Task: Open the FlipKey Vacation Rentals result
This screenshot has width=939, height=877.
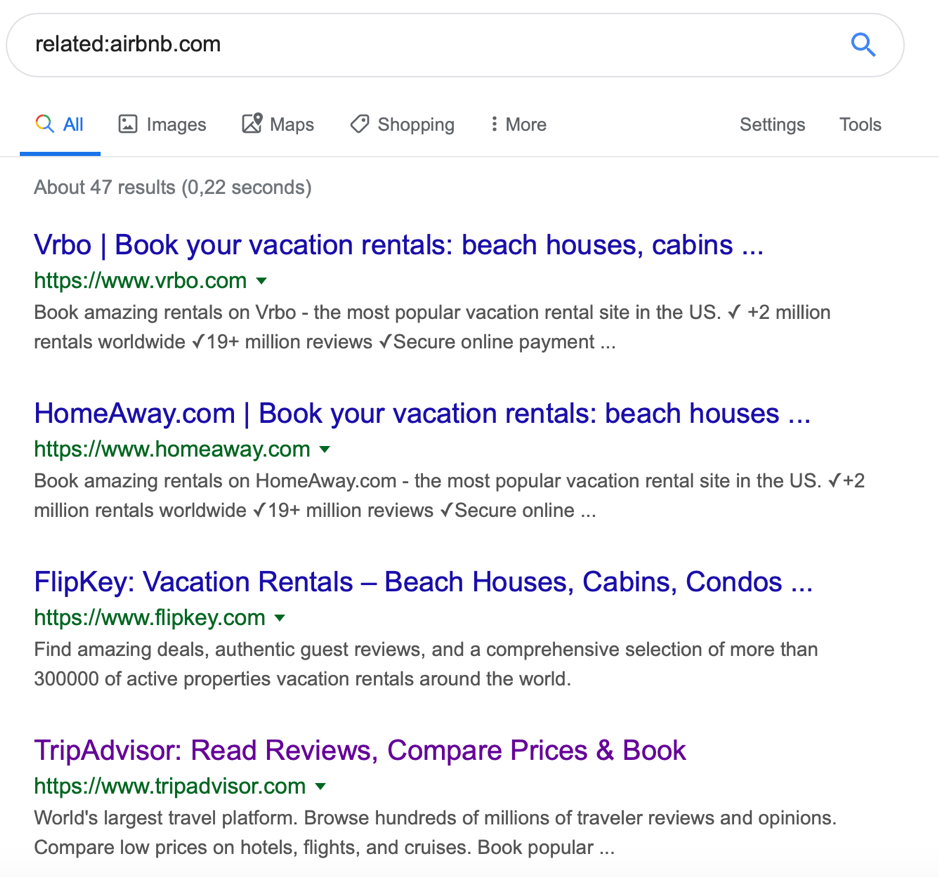Action: coord(423,582)
